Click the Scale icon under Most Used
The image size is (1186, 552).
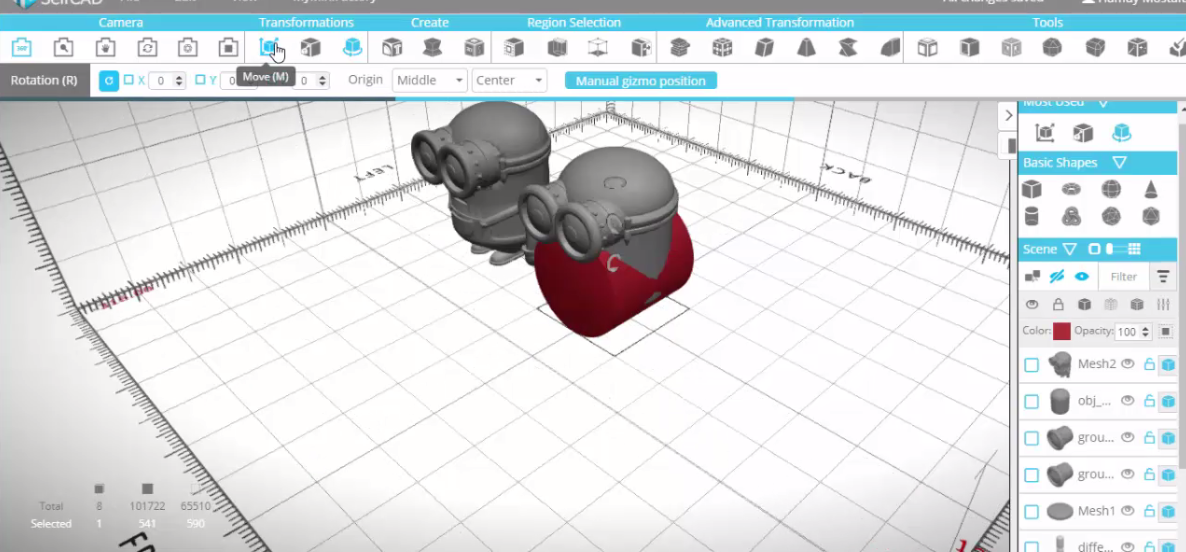1083,133
